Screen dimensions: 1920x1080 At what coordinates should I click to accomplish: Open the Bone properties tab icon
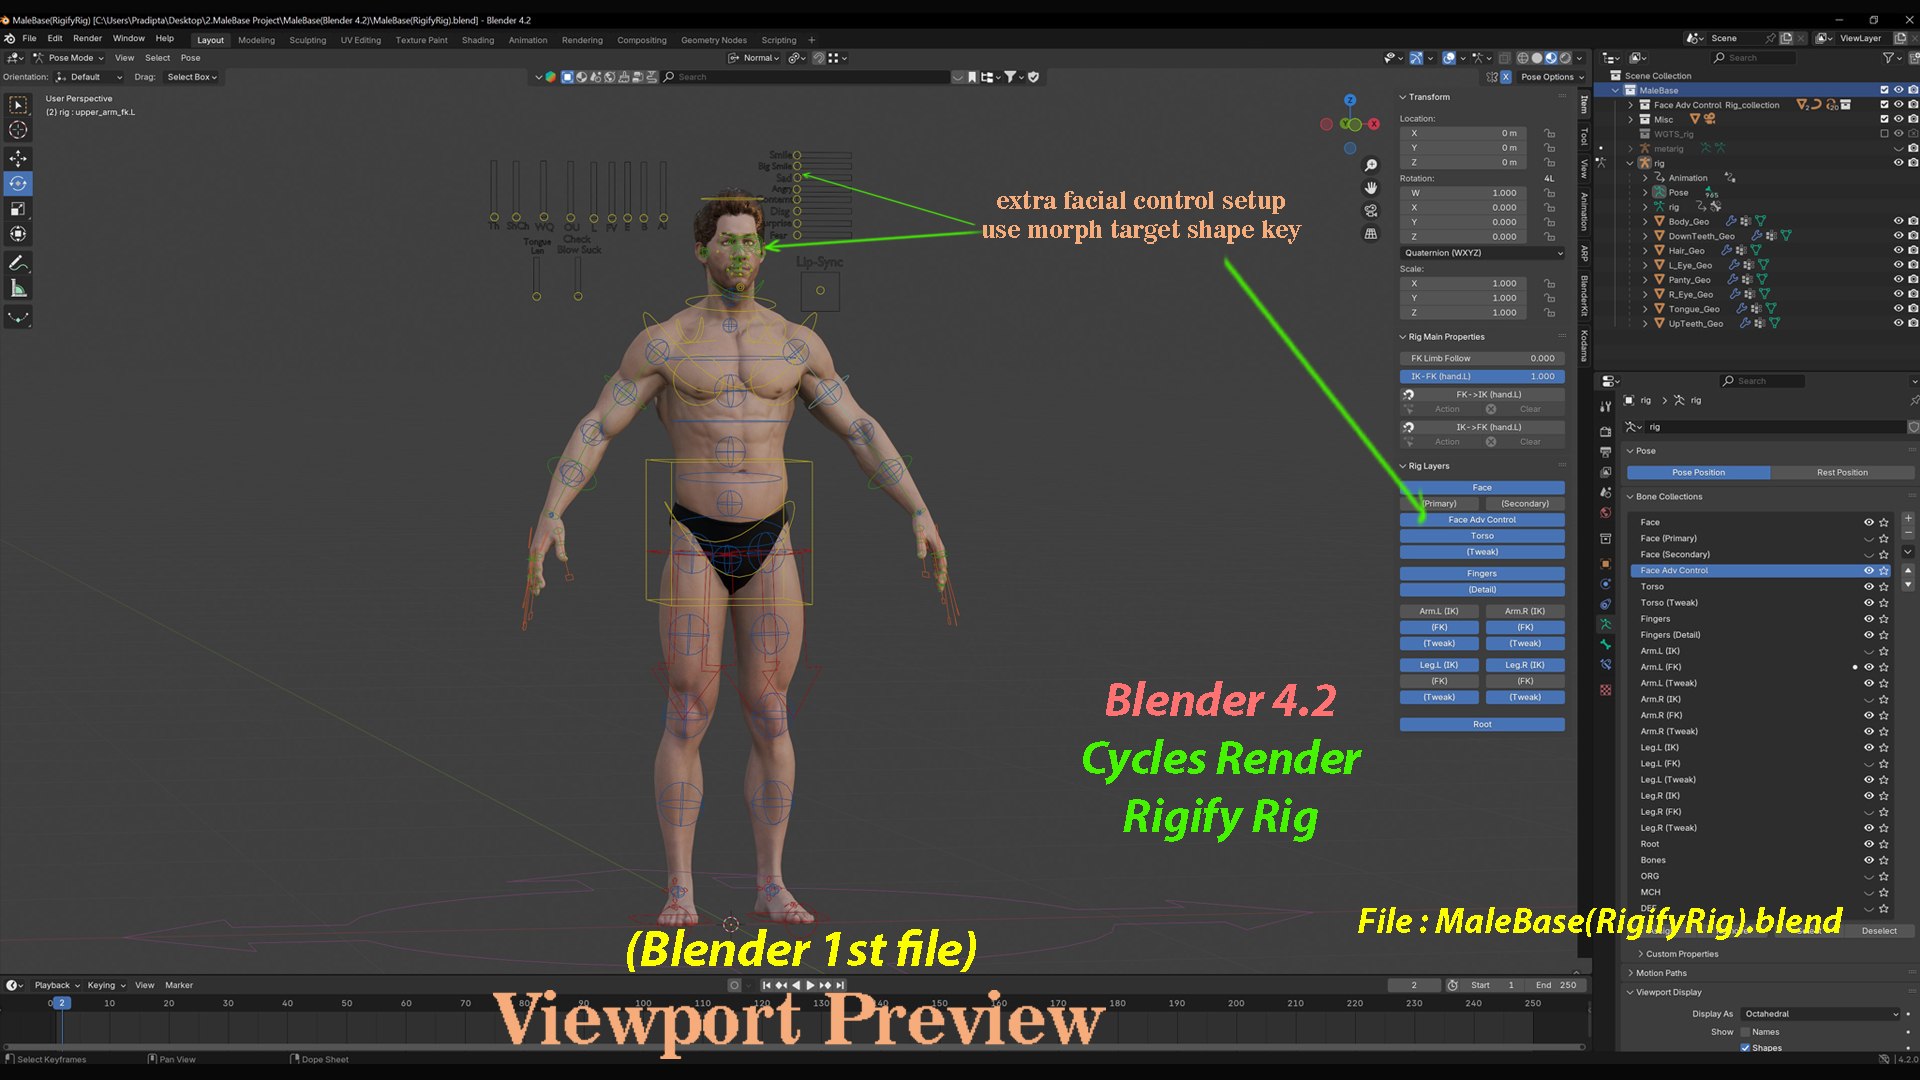(1605, 645)
